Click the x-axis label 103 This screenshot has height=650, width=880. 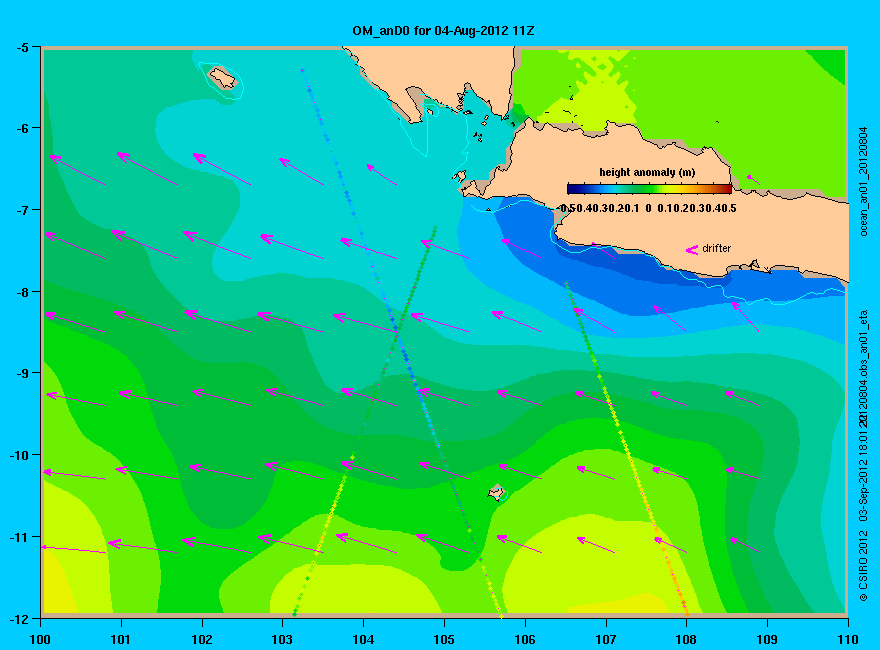point(283,640)
